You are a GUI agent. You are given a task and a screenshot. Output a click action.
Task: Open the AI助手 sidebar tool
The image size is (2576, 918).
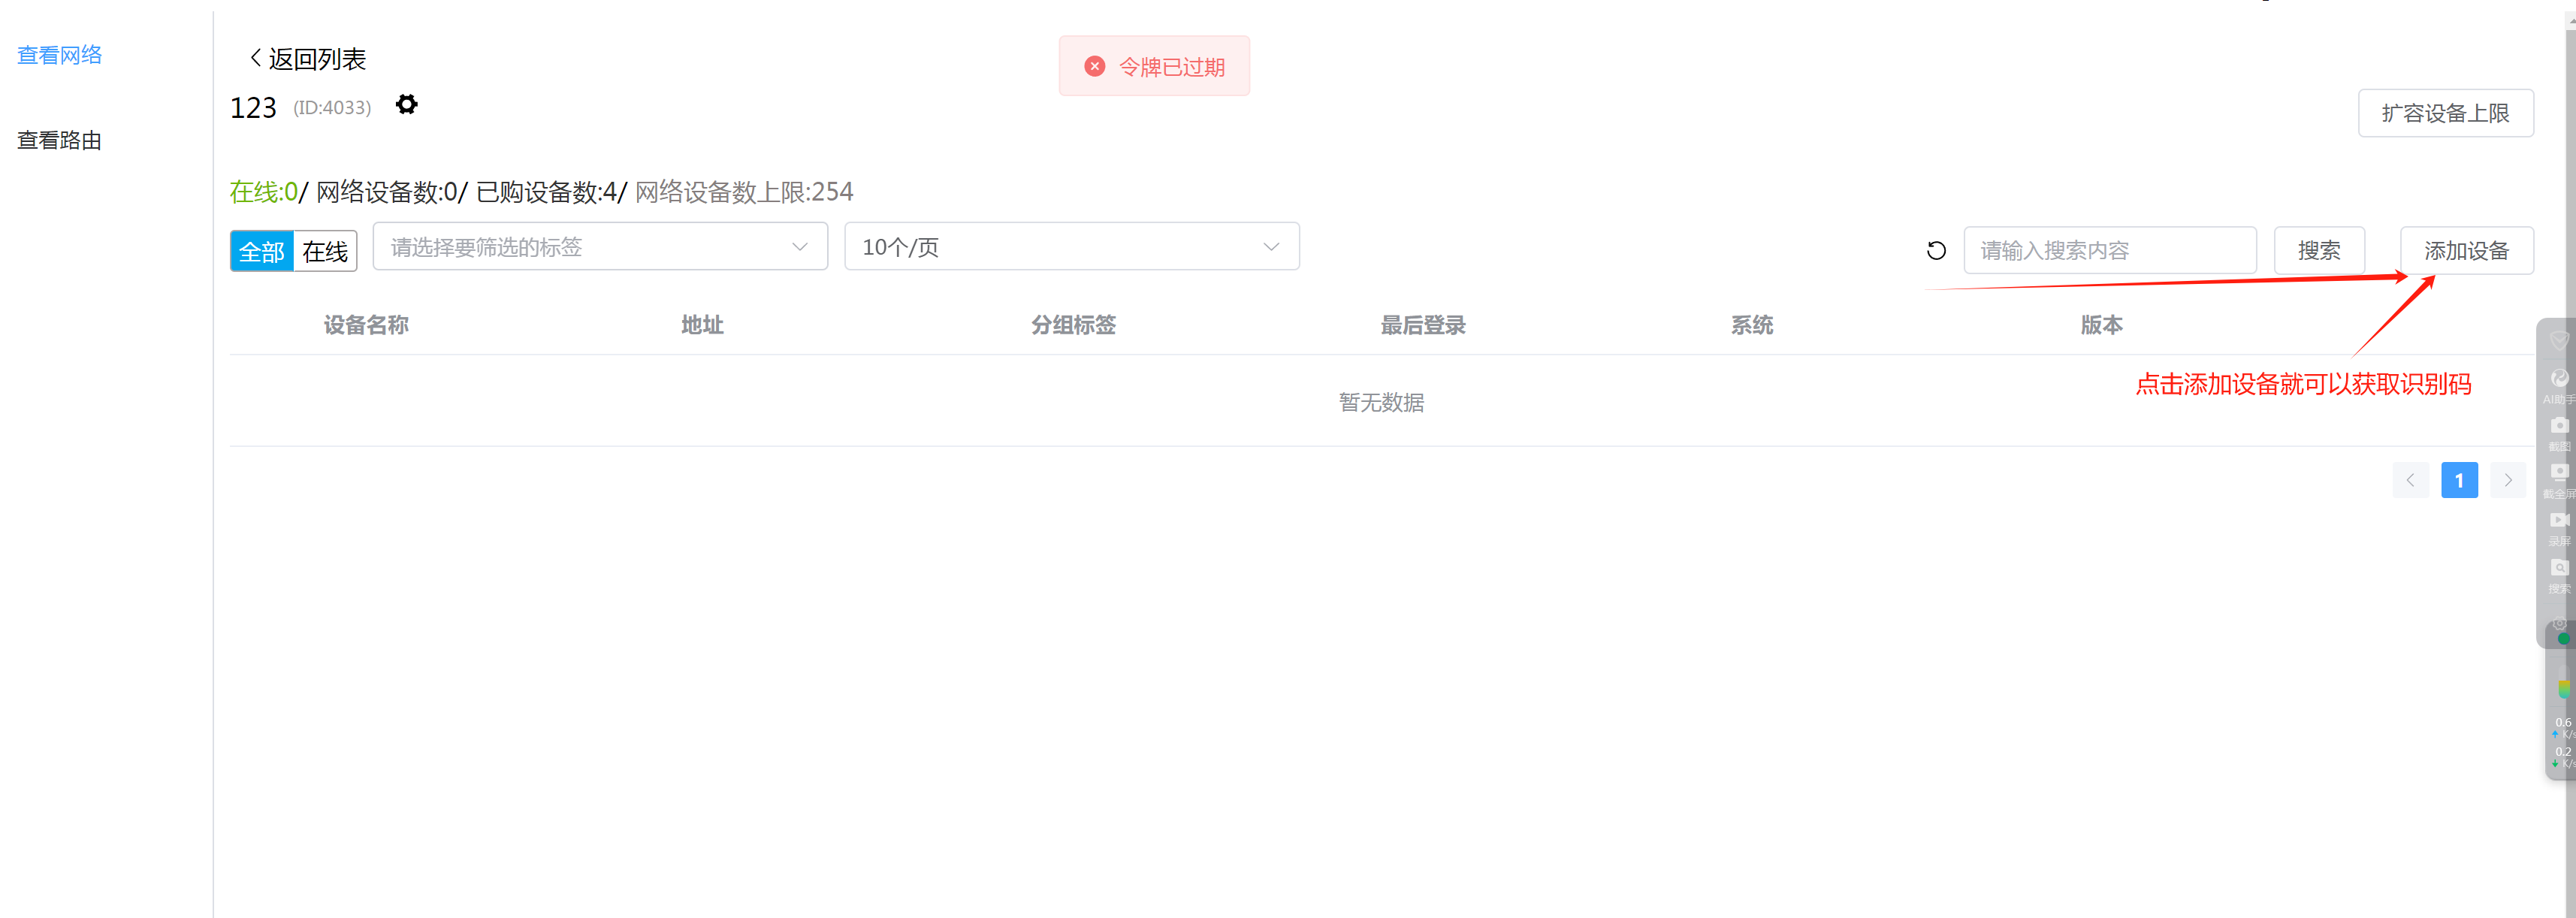(x=2559, y=380)
